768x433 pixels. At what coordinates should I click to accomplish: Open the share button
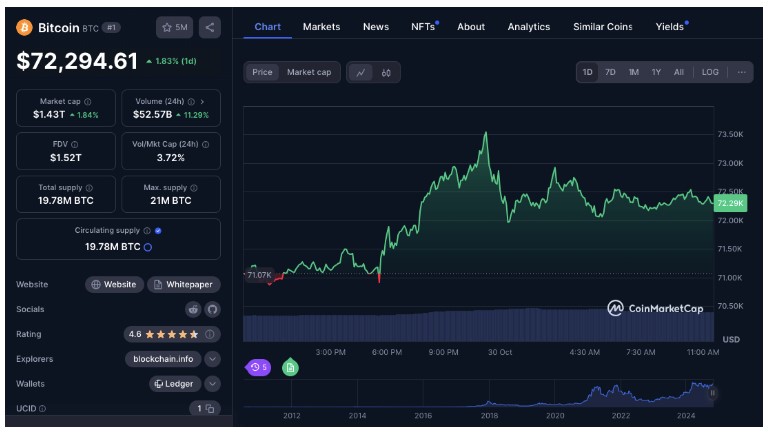[210, 27]
